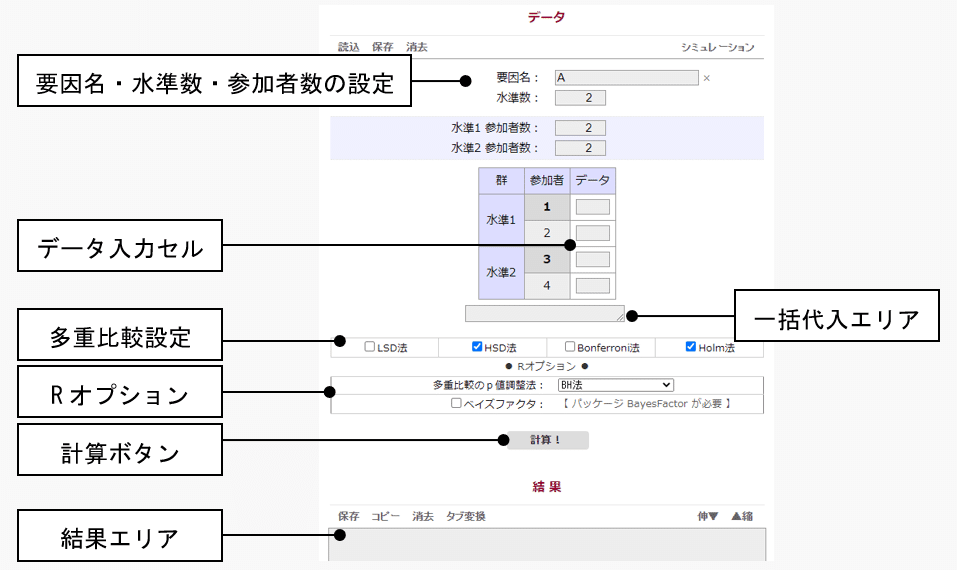Select data cell for participant 1

[593, 207]
